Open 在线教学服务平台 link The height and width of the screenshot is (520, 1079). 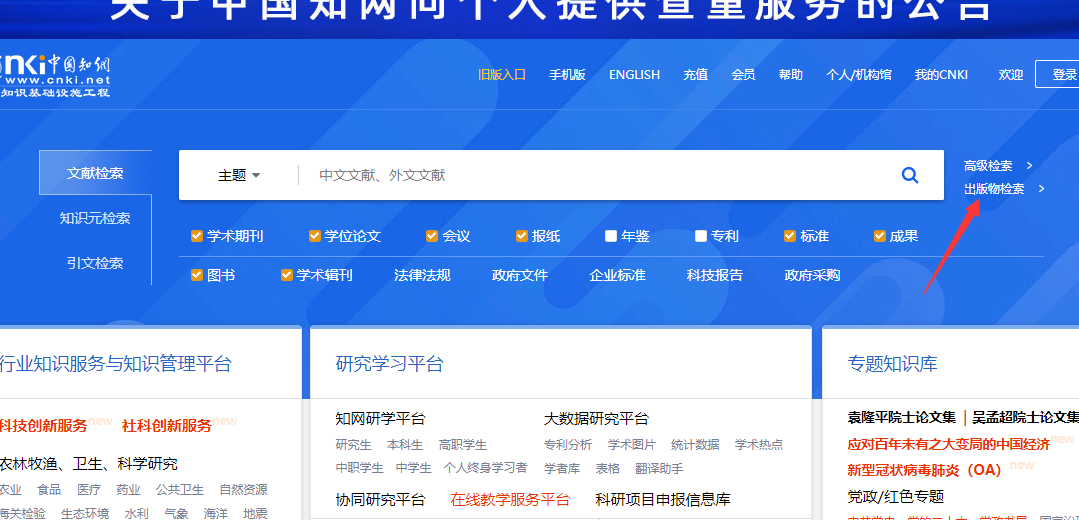click(511, 499)
